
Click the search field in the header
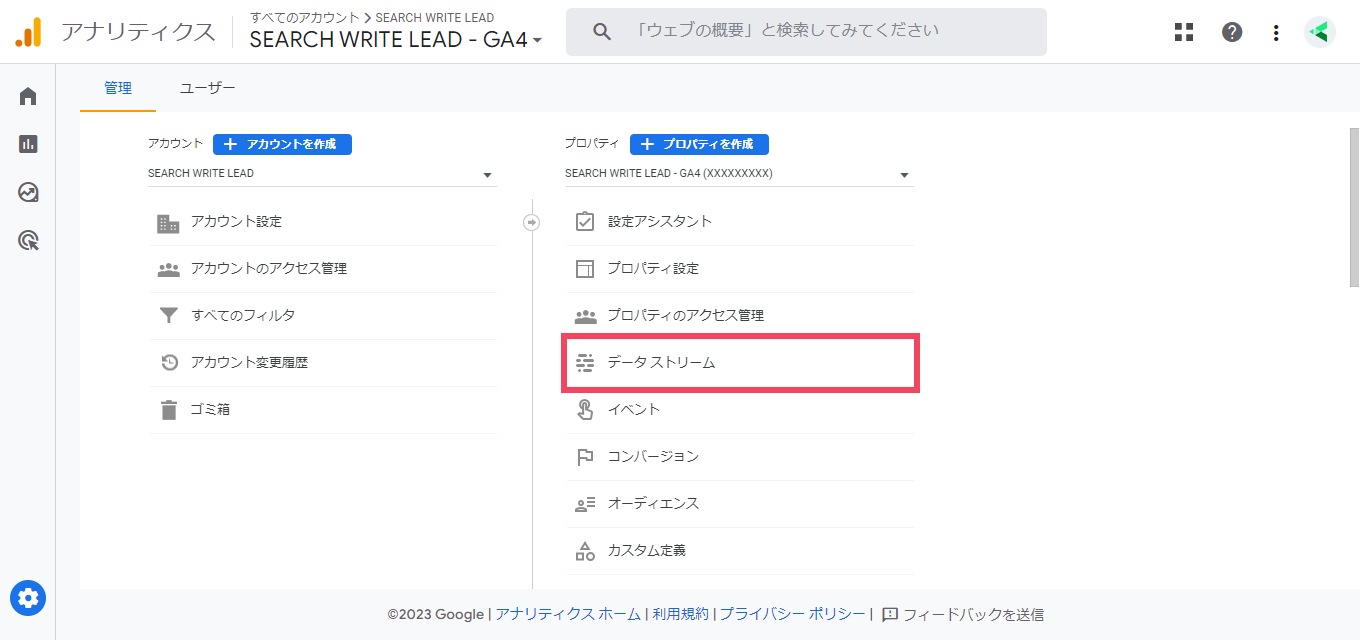pyautogui.click(x=806, y=32)
